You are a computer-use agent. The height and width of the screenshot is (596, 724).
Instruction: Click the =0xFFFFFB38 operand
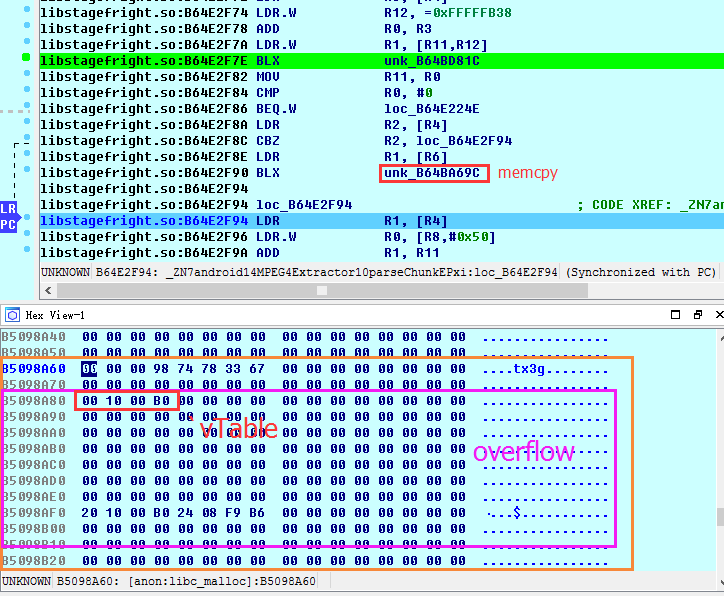click(x=468, y=13)
